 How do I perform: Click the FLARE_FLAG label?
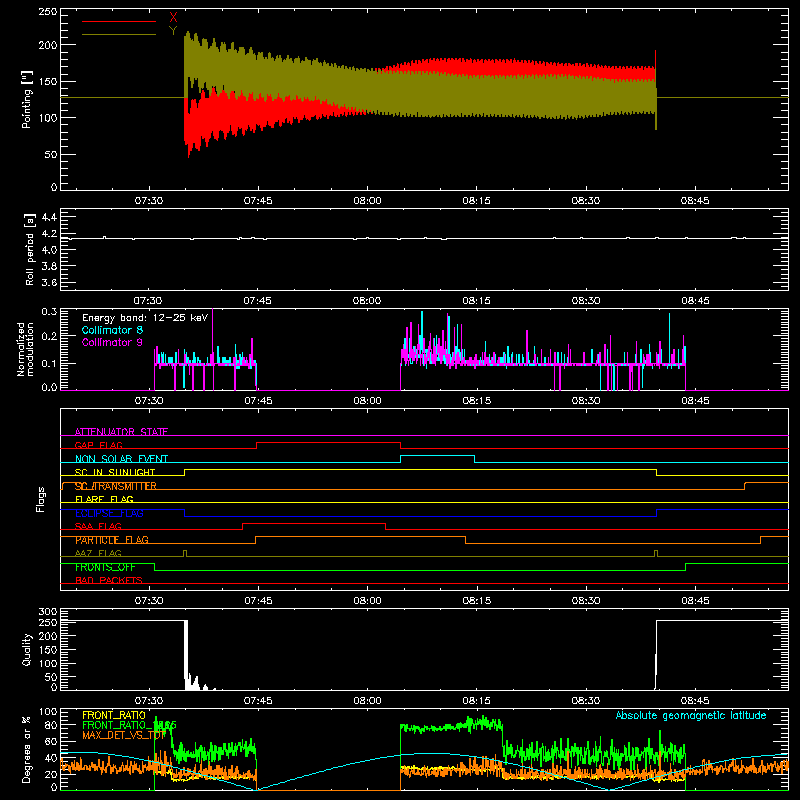click(x=104, y=499)
